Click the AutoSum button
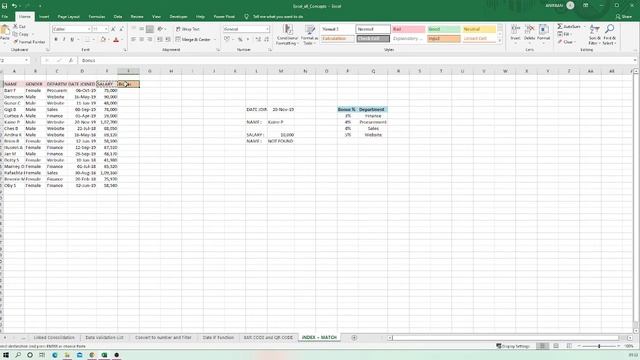 pos(569,27)
